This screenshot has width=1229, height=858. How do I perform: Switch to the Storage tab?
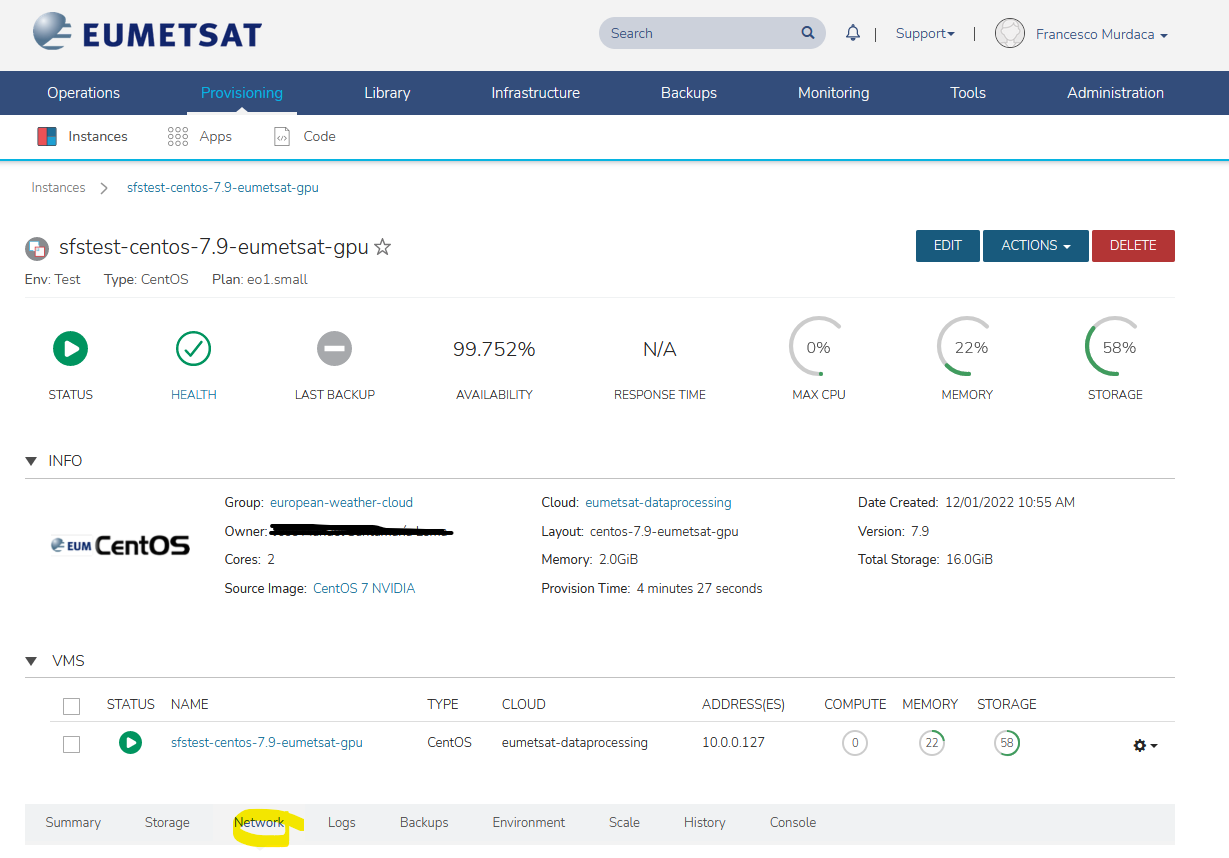coord(167,823)
